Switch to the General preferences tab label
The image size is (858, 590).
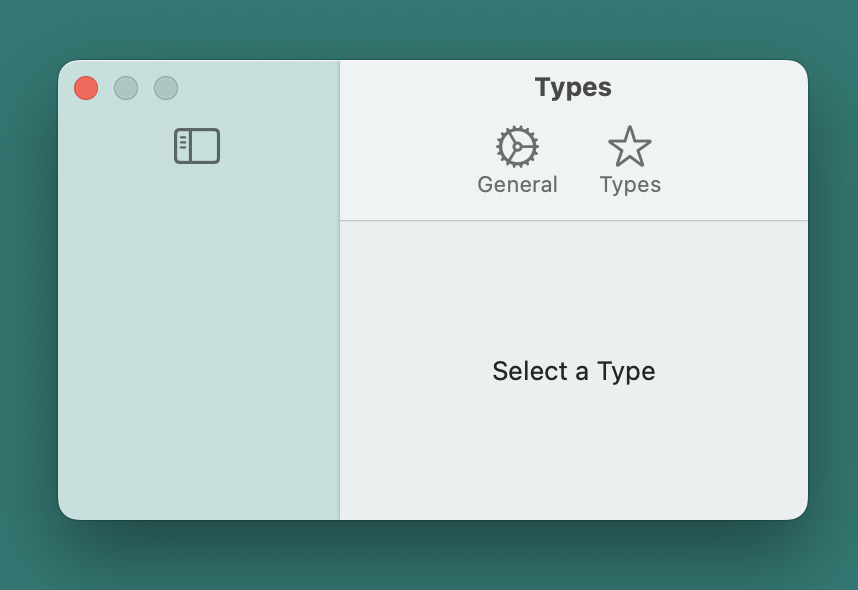click(517, 184)
